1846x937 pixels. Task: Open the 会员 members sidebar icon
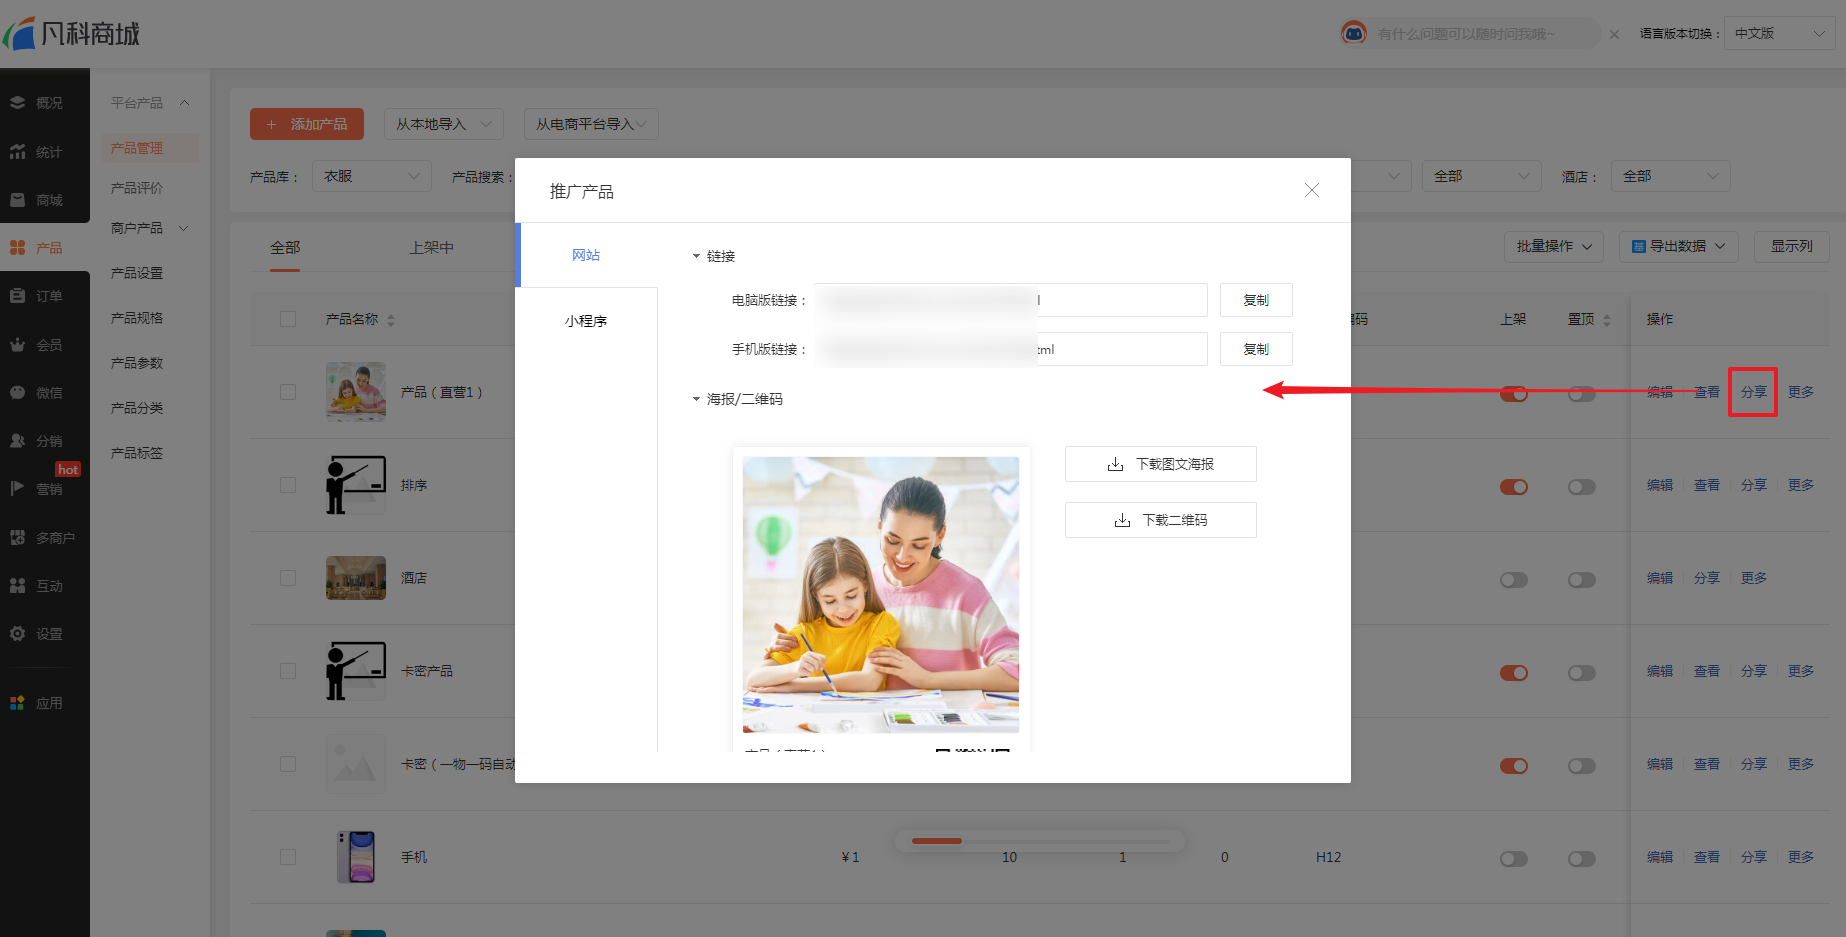pos(17,345)
